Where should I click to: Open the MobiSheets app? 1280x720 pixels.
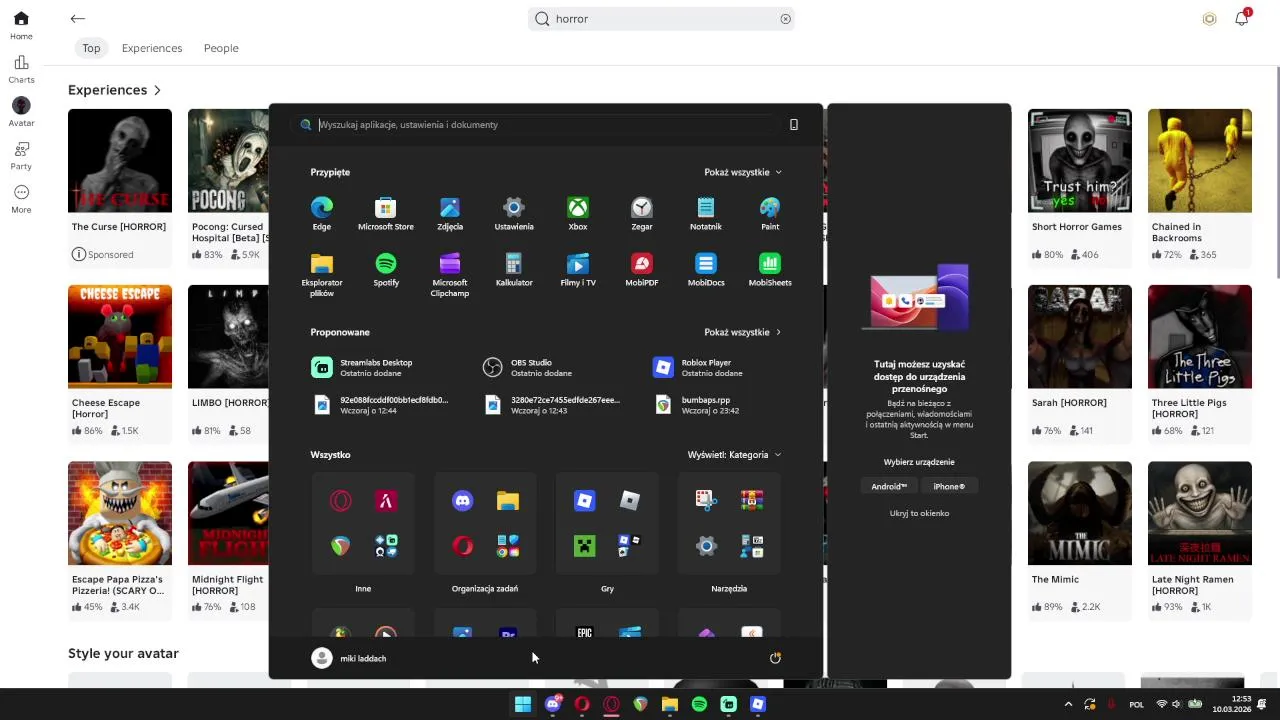click(x=769, y=270)
